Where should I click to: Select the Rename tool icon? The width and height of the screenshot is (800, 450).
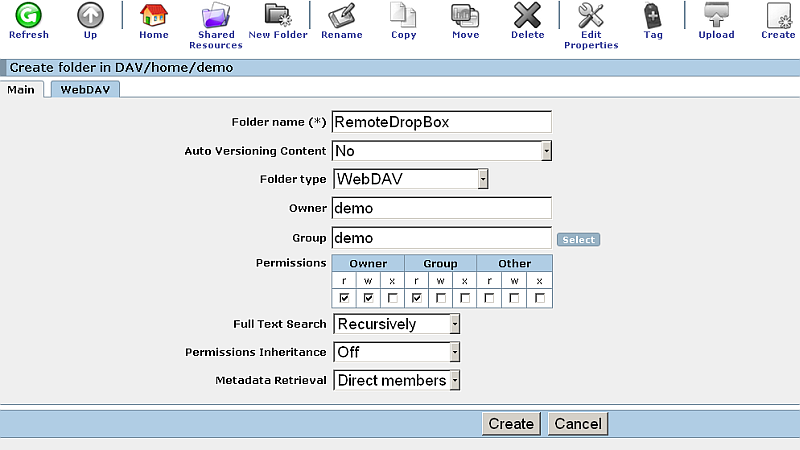pos(341,15)
